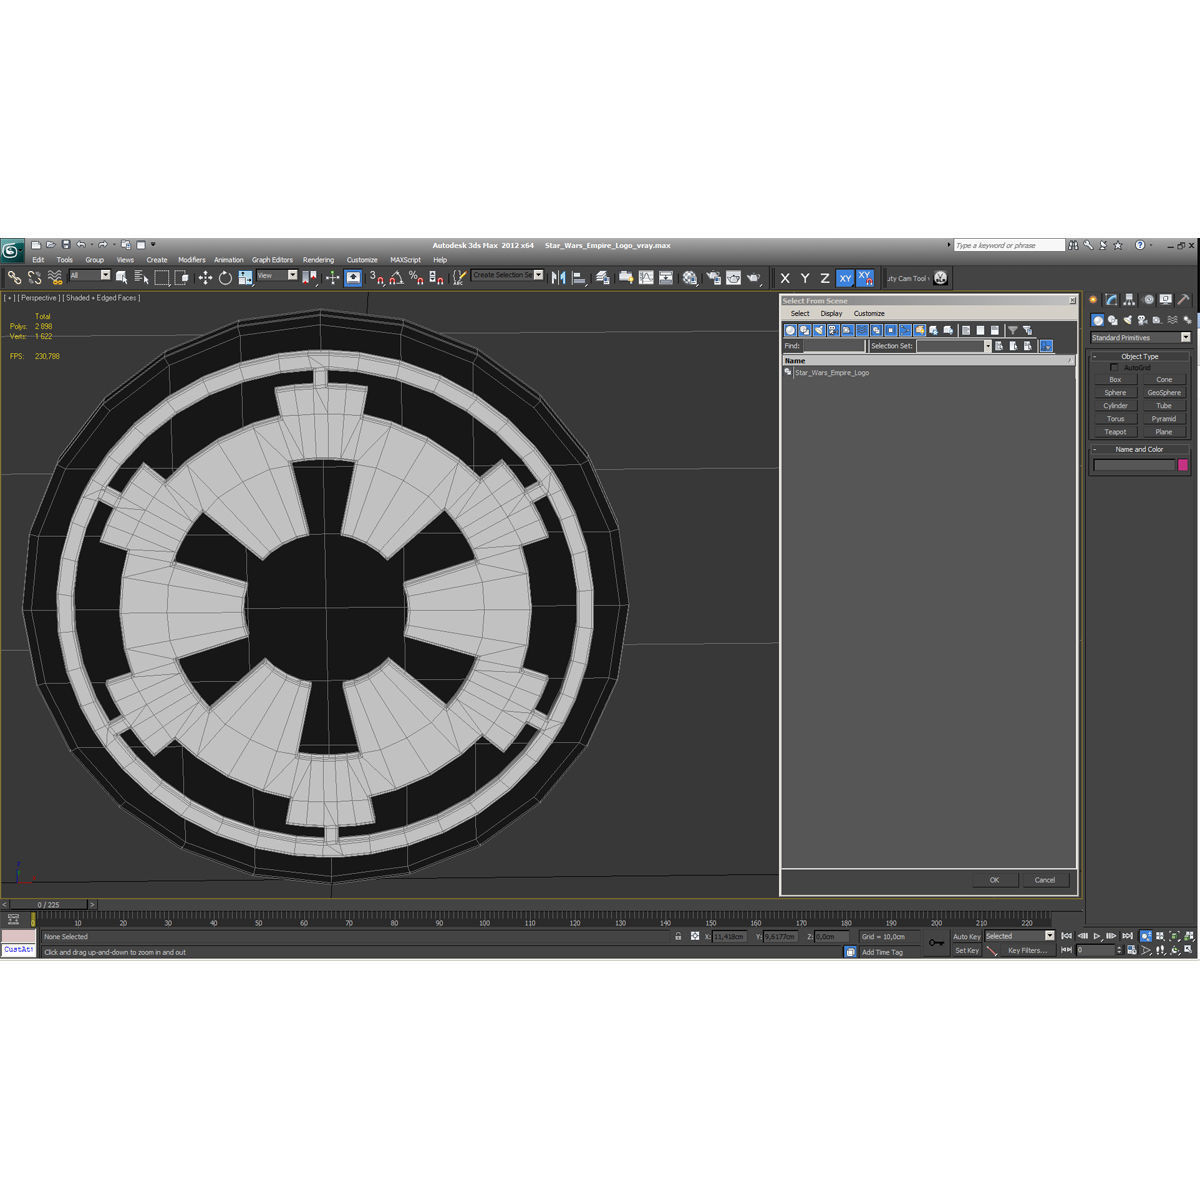Open the Display menu in Select From Scene
1200x1200 pixels.
click(x=831, y=313)
